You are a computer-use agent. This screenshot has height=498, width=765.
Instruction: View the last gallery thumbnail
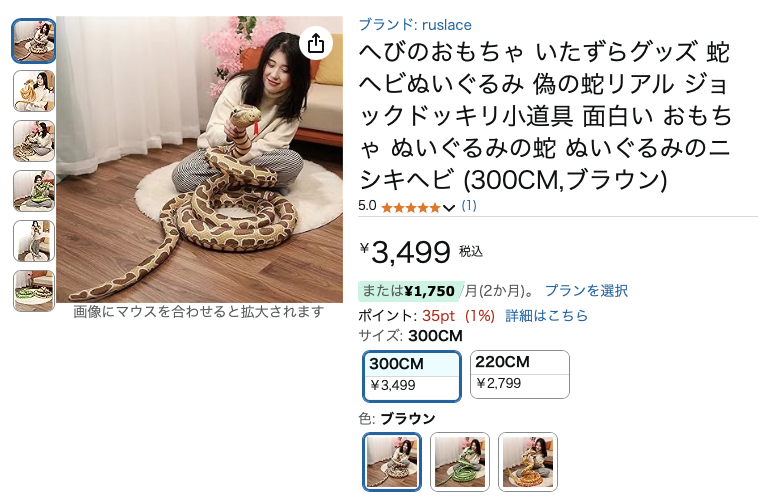(34, 291)
